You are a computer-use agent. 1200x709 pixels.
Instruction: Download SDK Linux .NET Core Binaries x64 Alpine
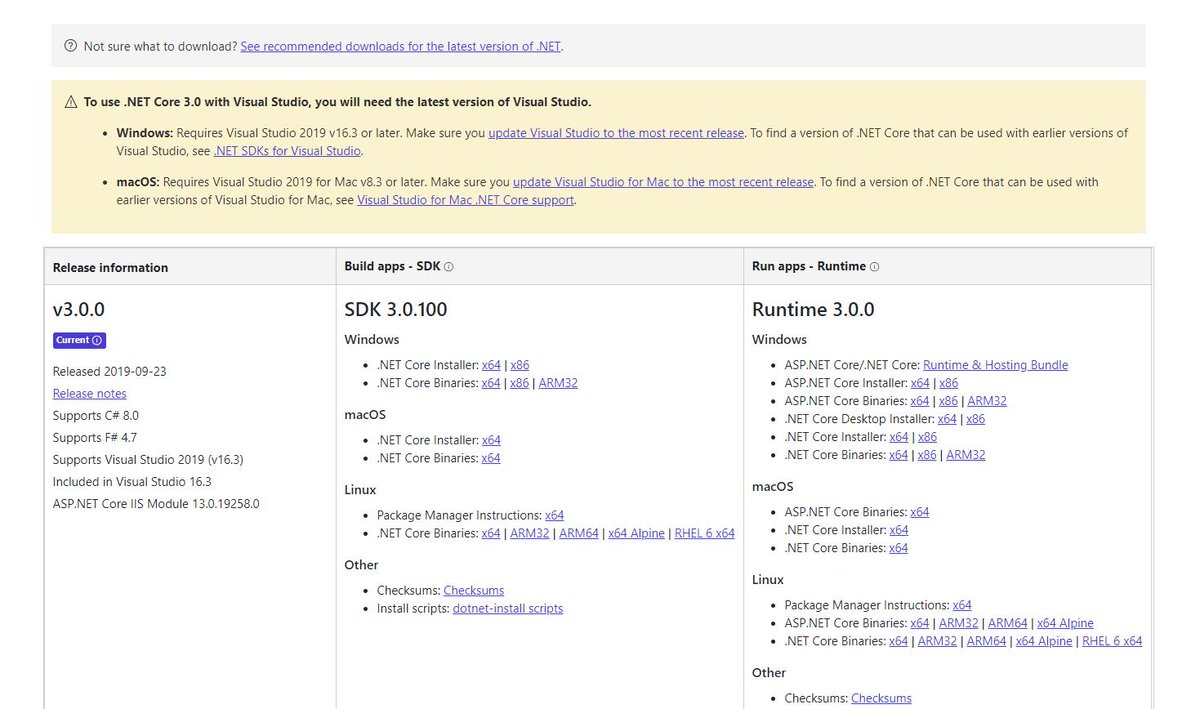click(x=637, y=534)
